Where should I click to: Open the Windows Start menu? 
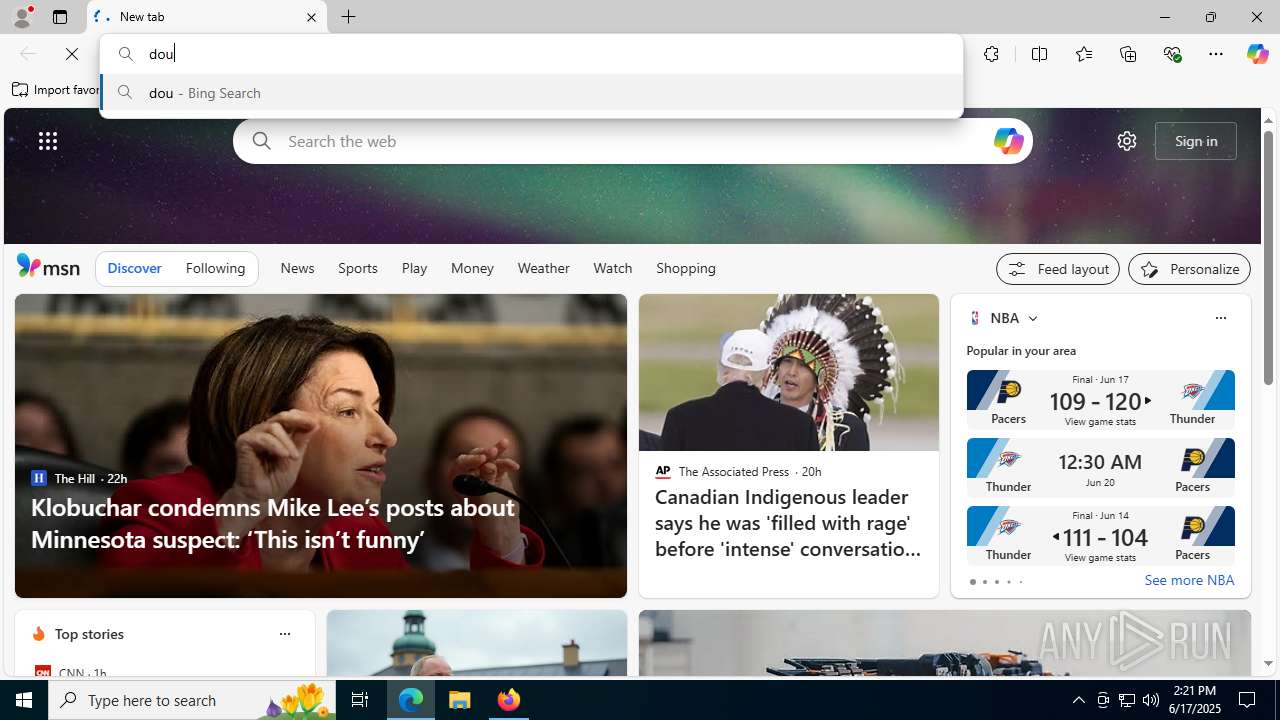point(24,700)
